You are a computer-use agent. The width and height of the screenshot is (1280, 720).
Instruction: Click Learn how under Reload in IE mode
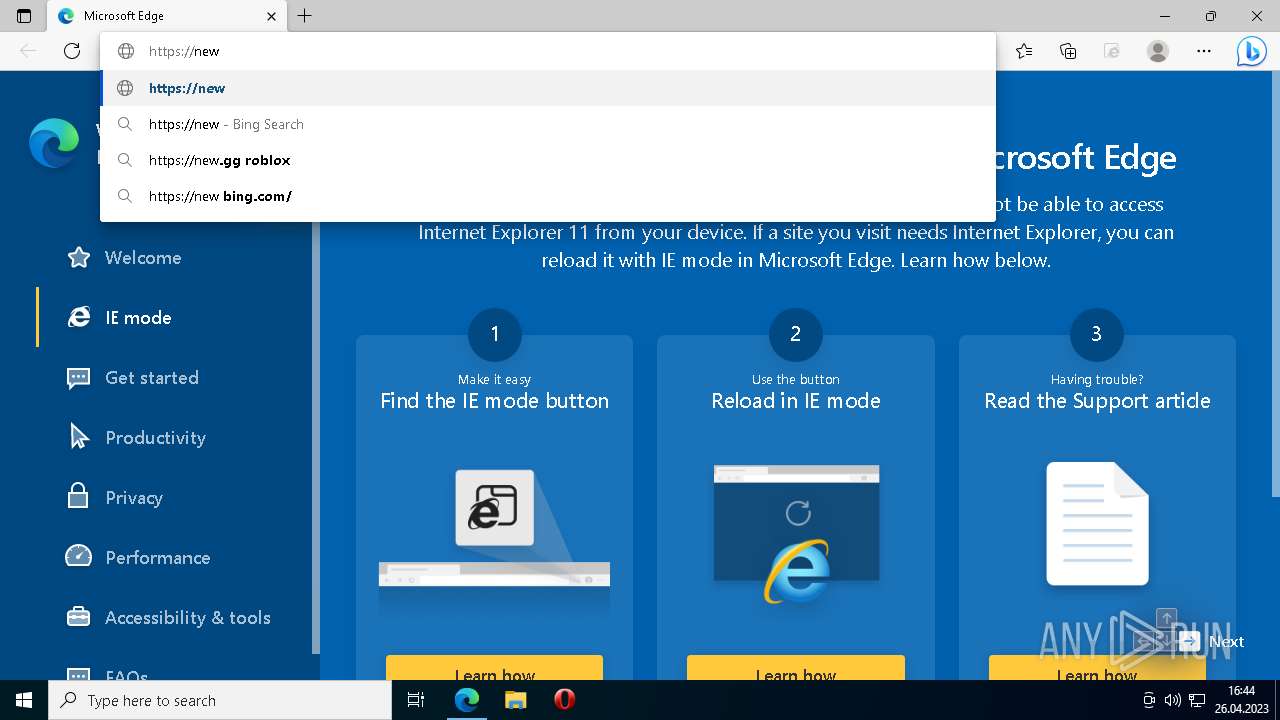pyautogui.click(x=796, y=668)
